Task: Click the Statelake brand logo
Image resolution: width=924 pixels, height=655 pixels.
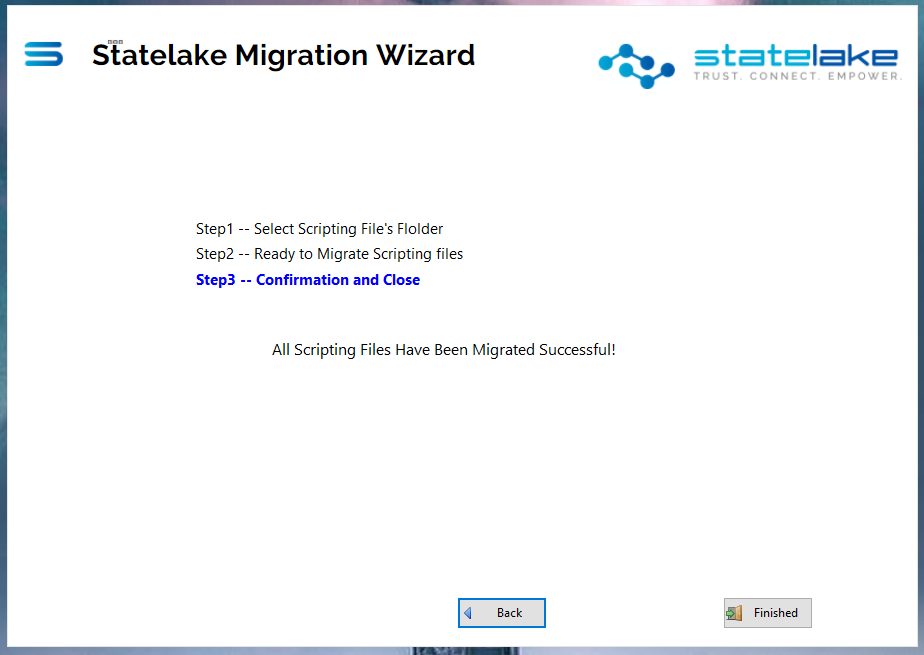Action: click(750, 66)
